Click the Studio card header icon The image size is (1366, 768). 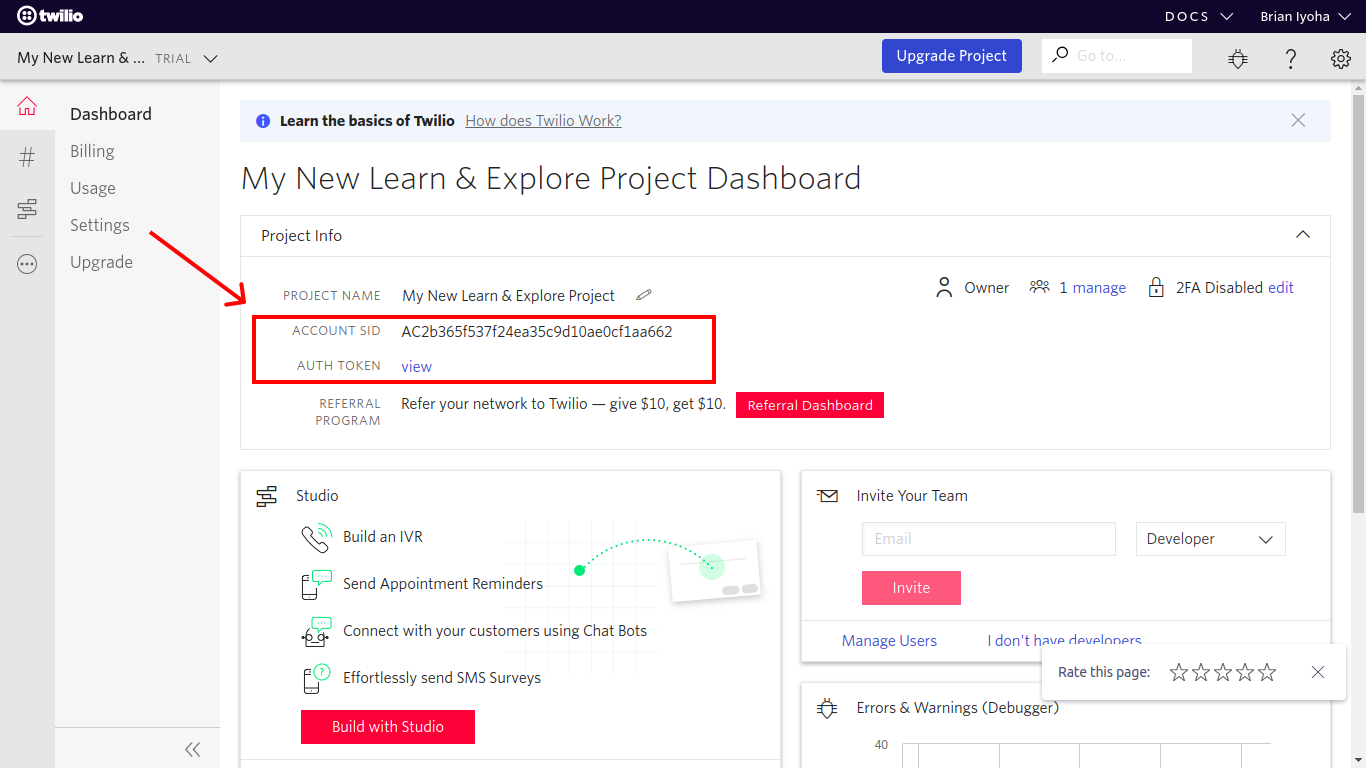tap(267, 496)
